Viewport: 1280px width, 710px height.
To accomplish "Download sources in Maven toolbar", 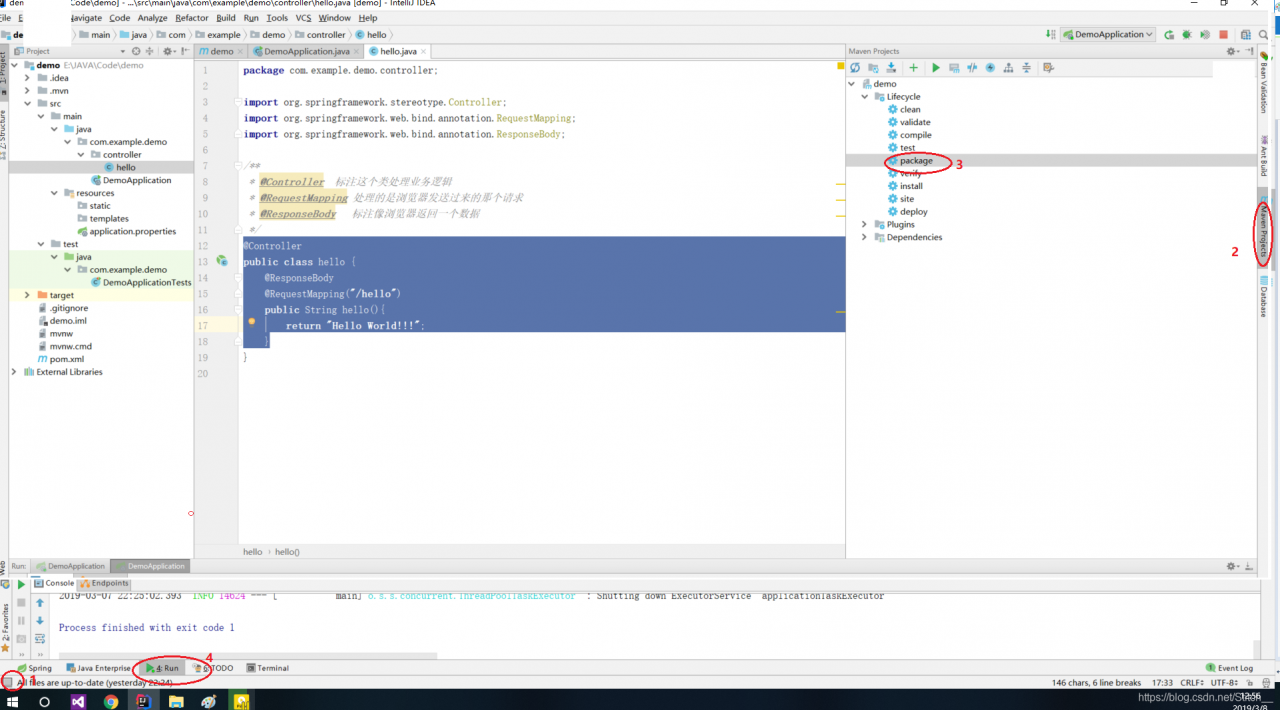I will 891,68.
